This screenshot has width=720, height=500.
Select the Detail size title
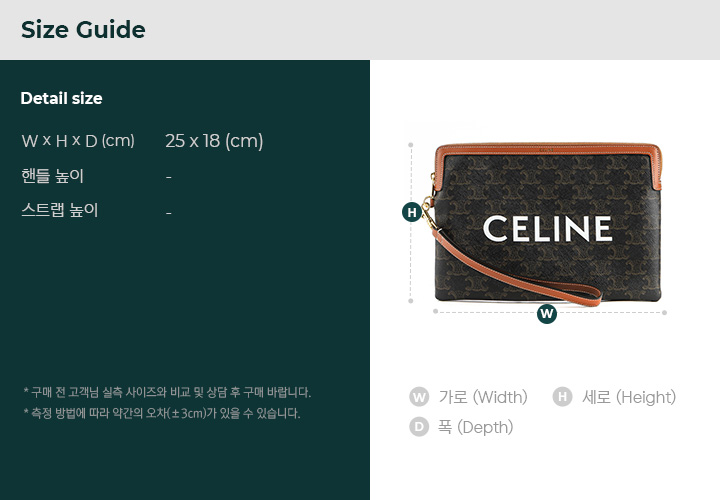coord(62,98)
